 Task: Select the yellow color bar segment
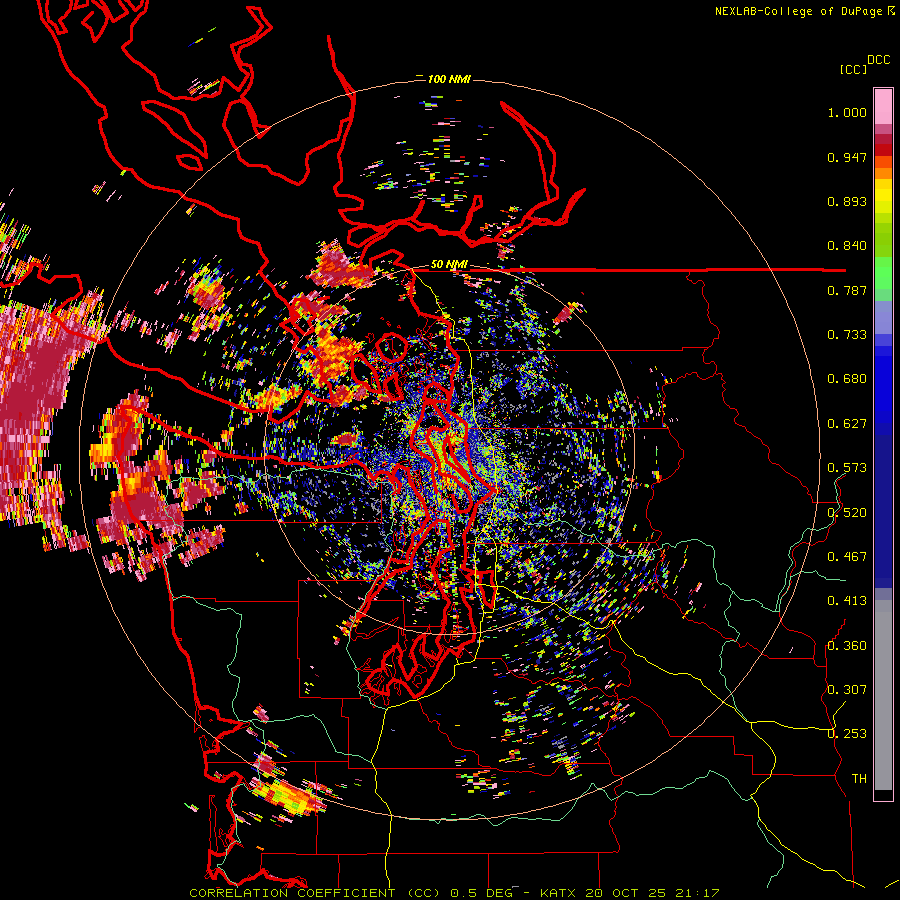883,196
